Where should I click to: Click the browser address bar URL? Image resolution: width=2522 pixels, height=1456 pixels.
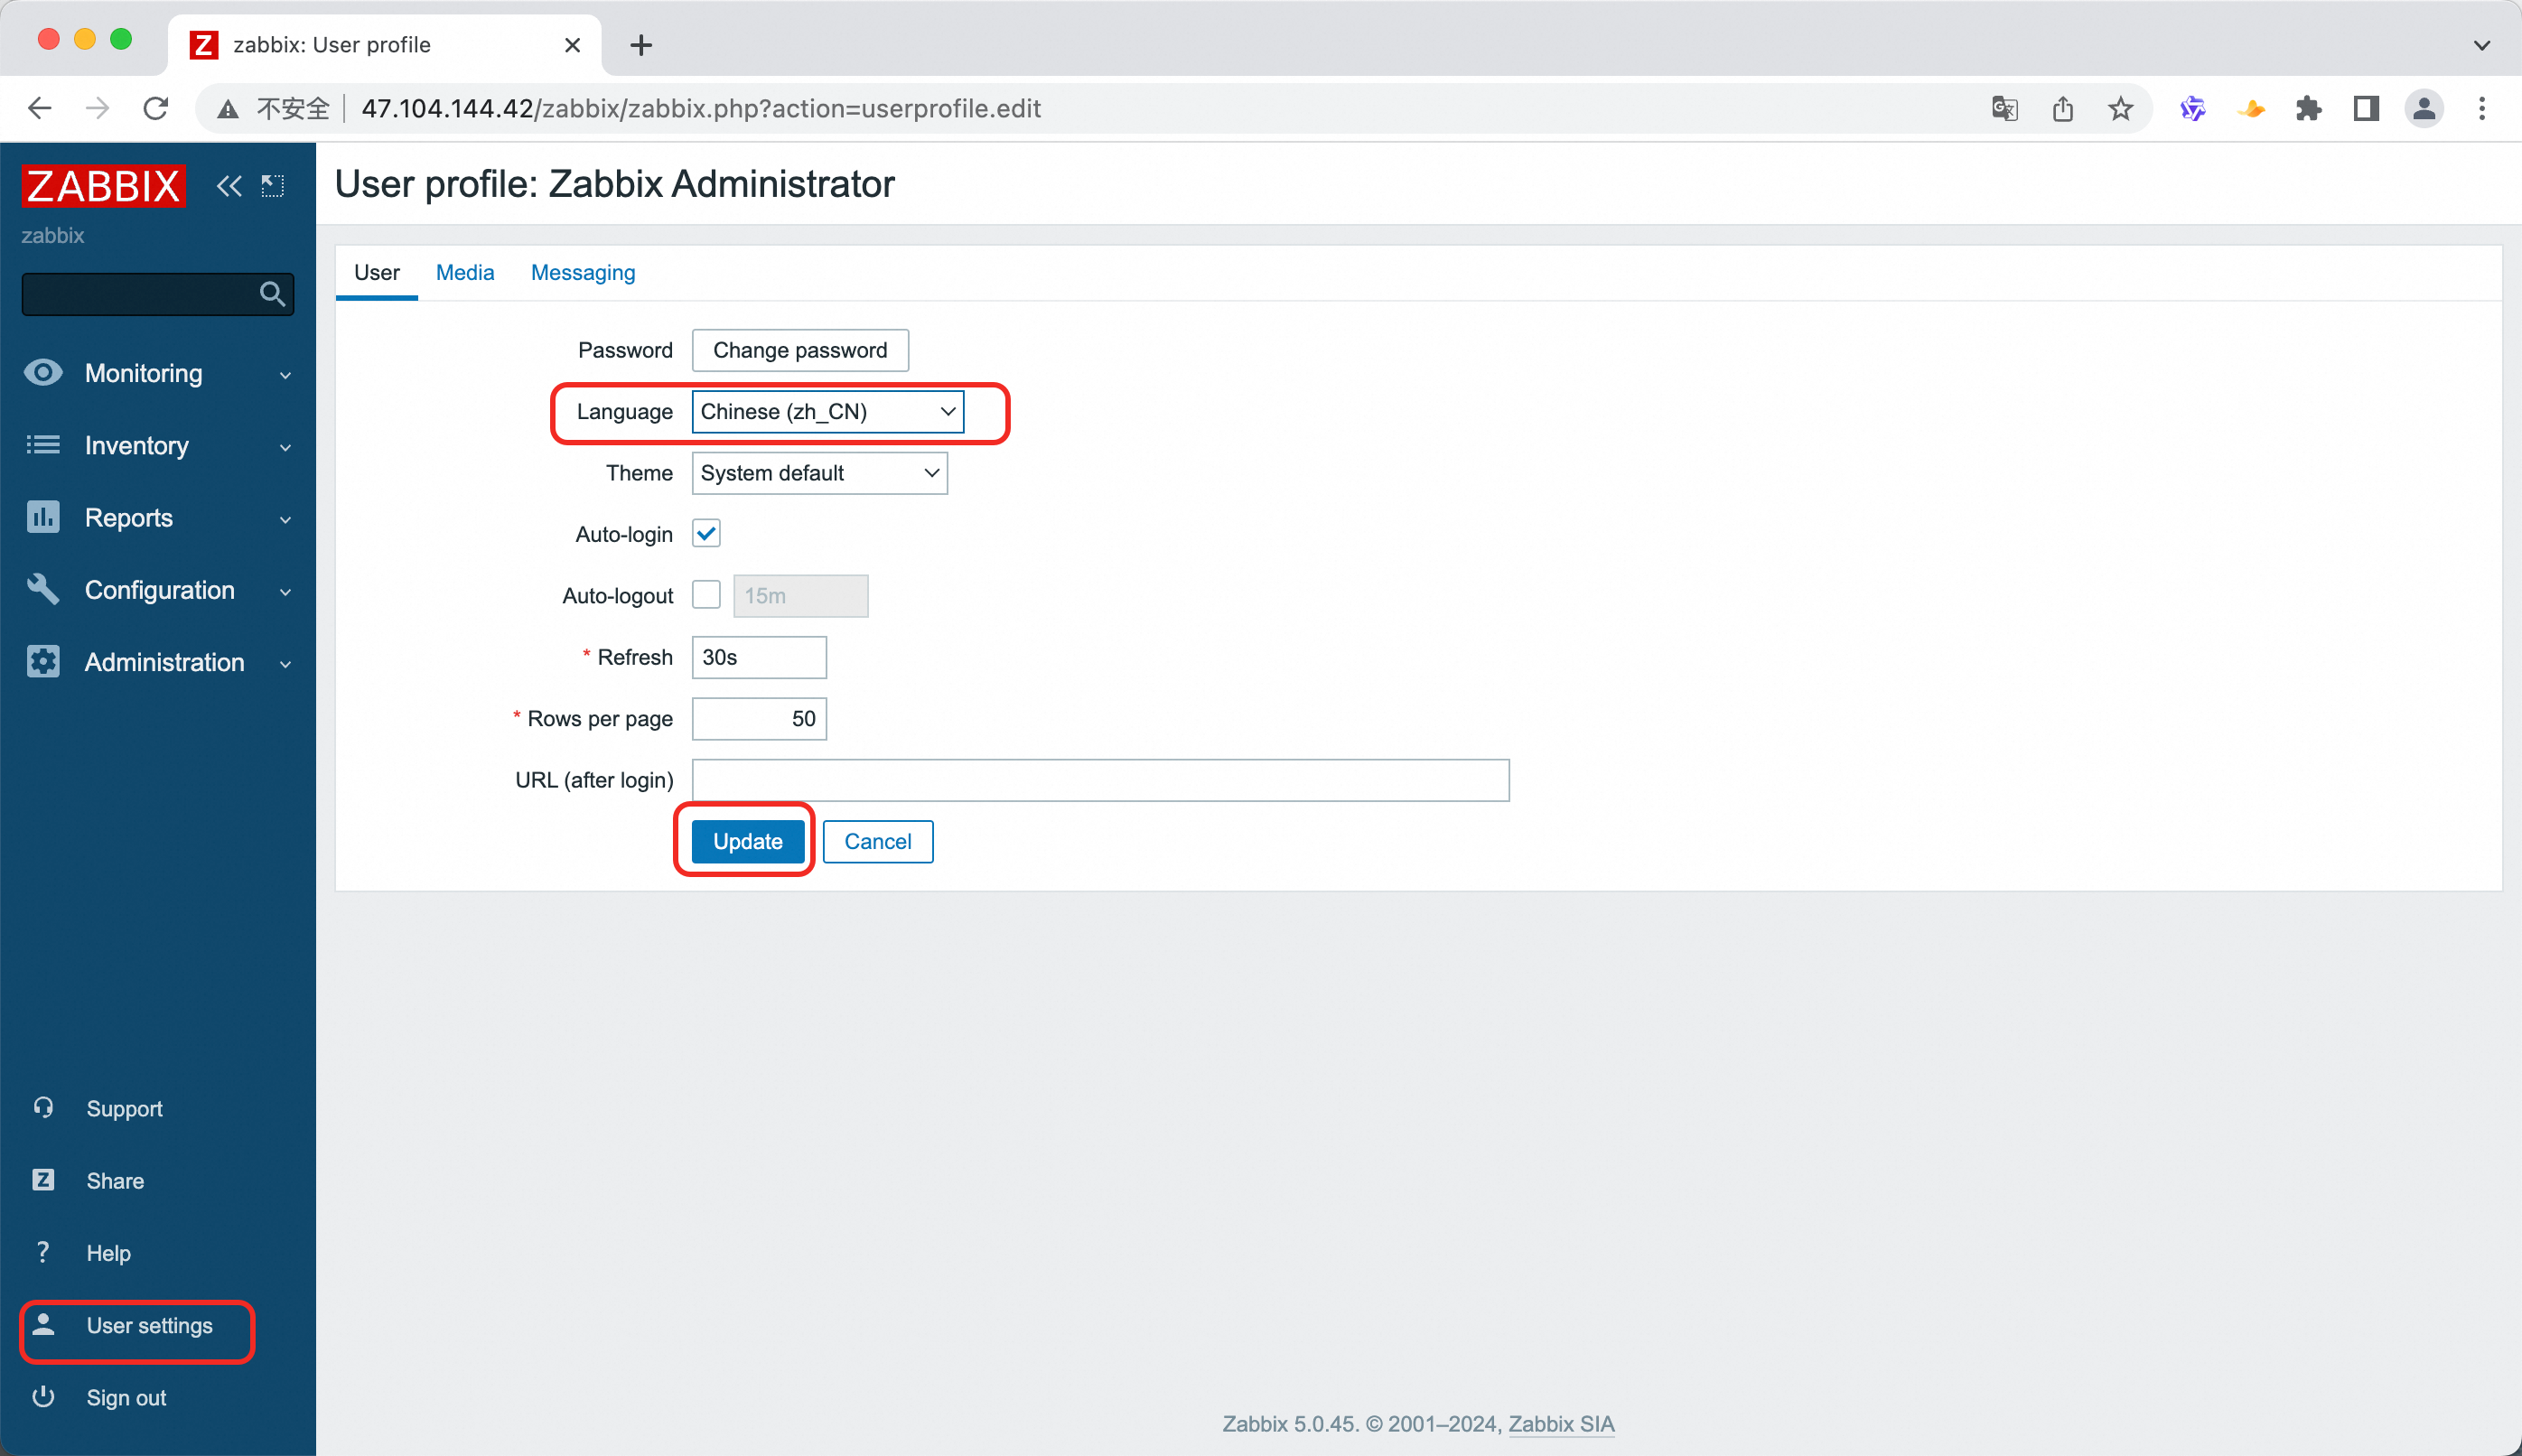700,108
